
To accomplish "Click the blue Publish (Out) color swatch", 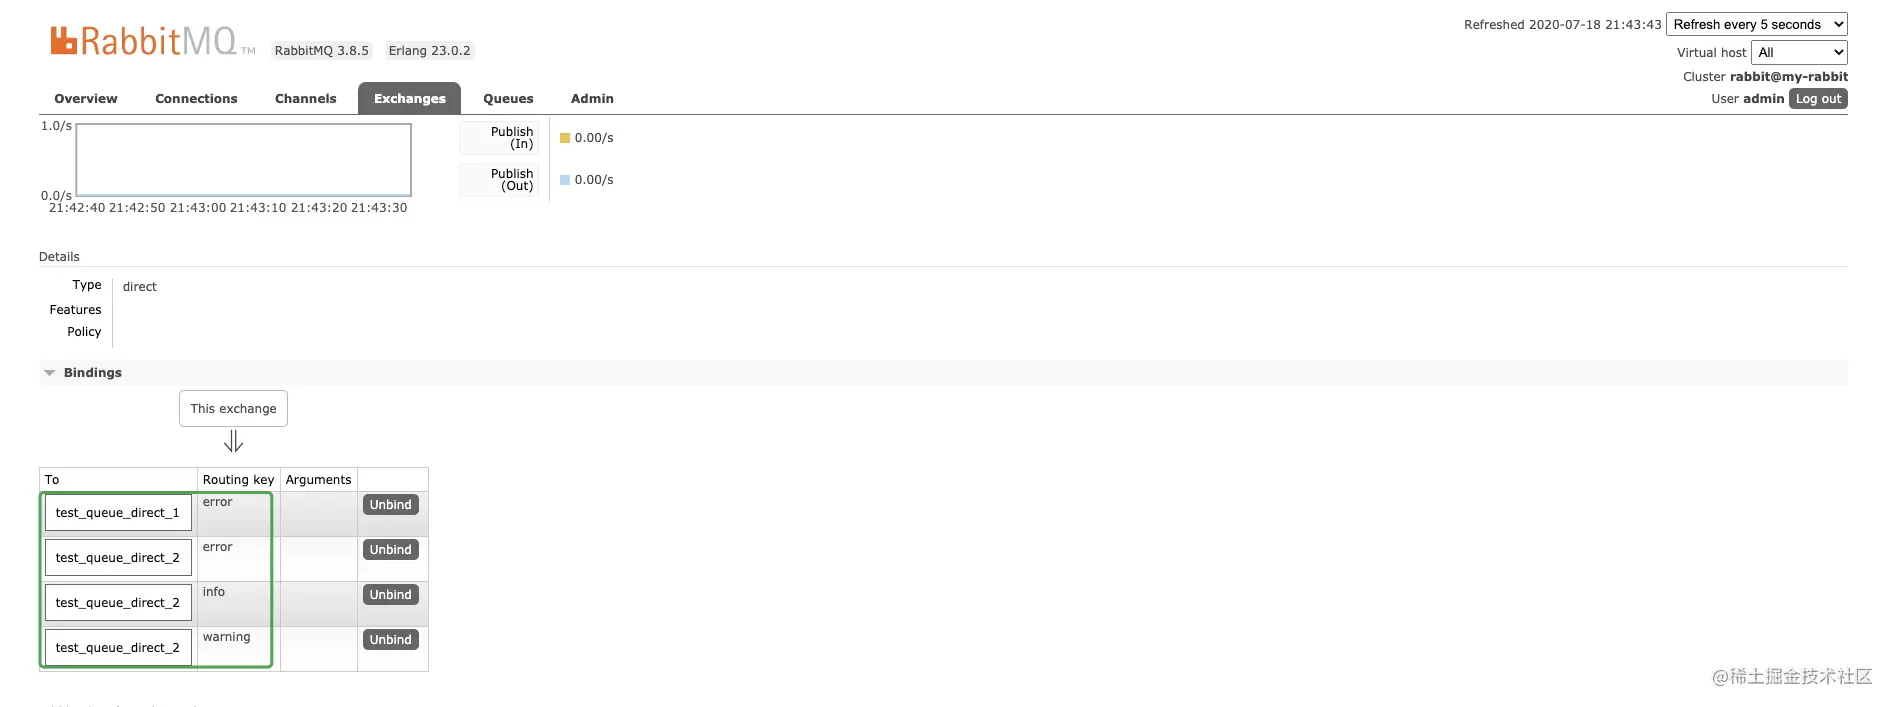I will click(565, 180).
